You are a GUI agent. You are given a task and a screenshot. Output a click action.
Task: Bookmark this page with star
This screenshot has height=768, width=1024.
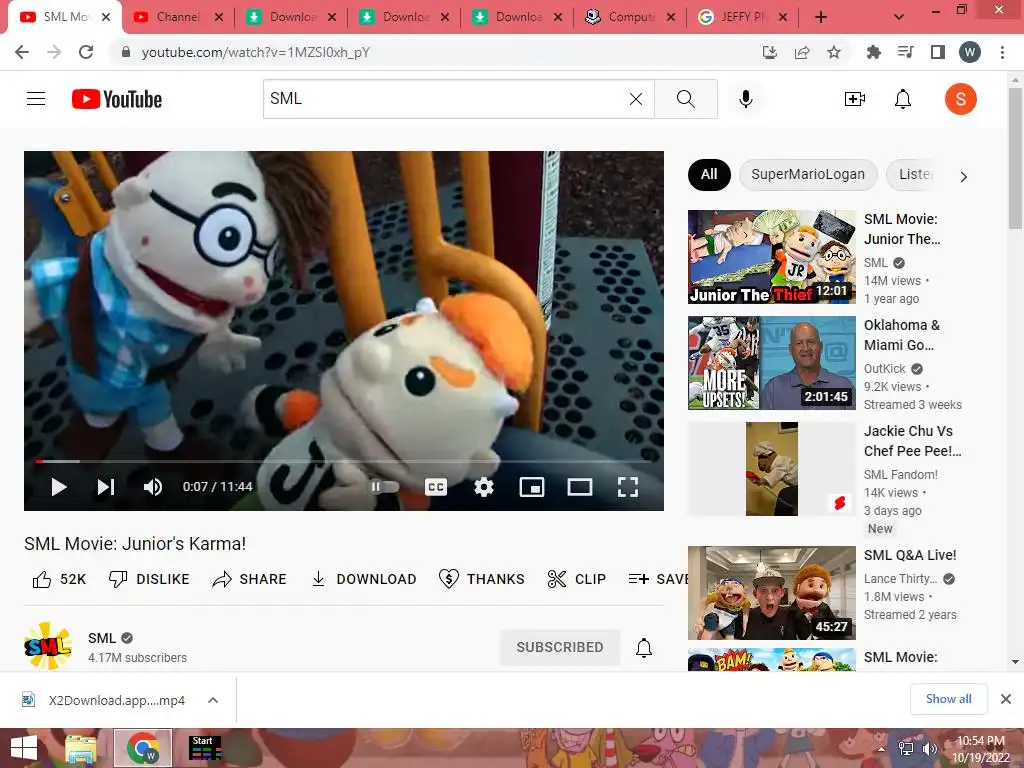(x=834, y=52)
